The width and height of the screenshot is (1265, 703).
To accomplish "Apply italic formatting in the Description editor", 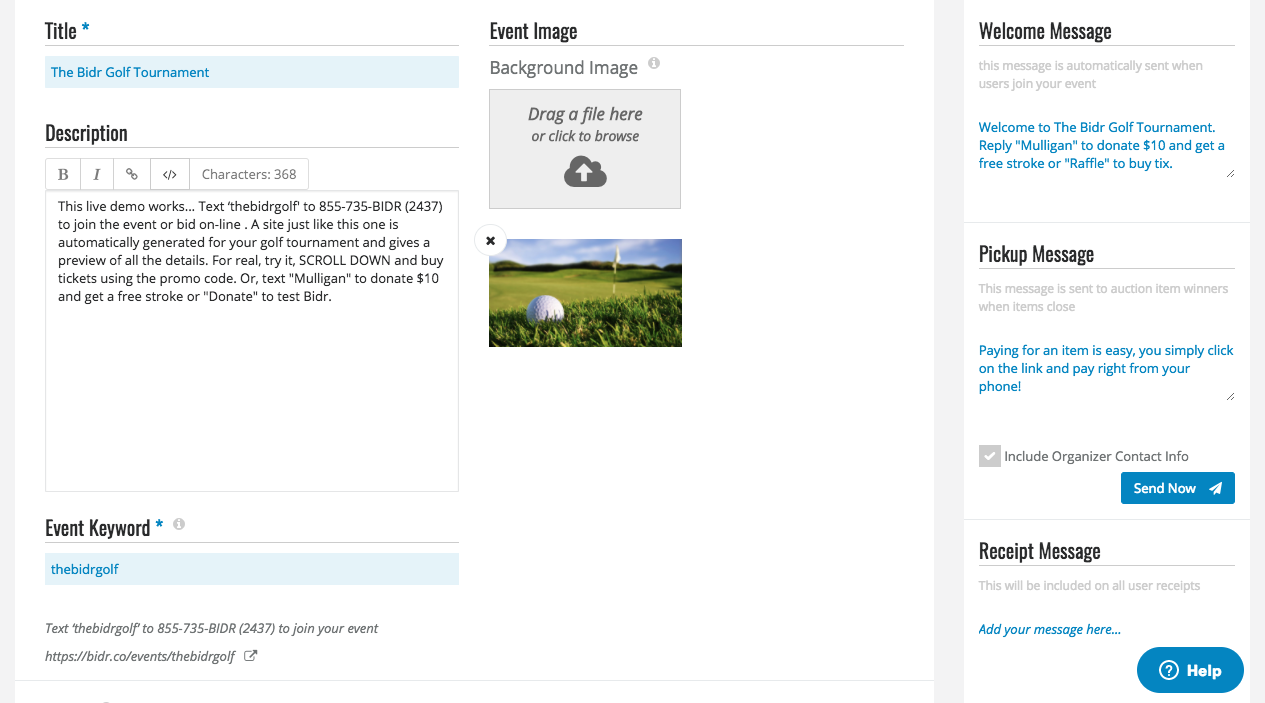I will click(96, 173).
